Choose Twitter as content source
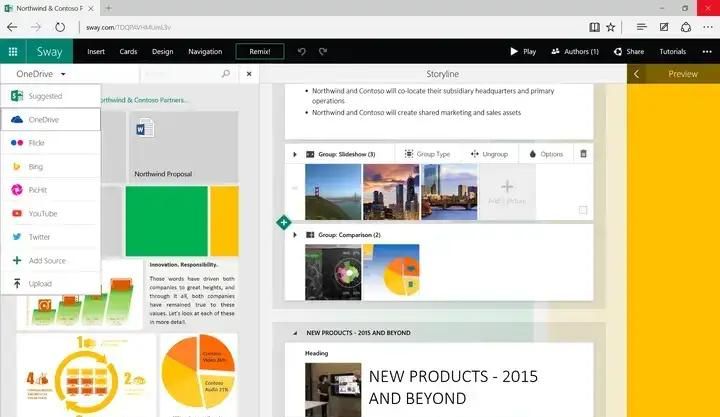The image size is (720, 417). click(51, 237)
